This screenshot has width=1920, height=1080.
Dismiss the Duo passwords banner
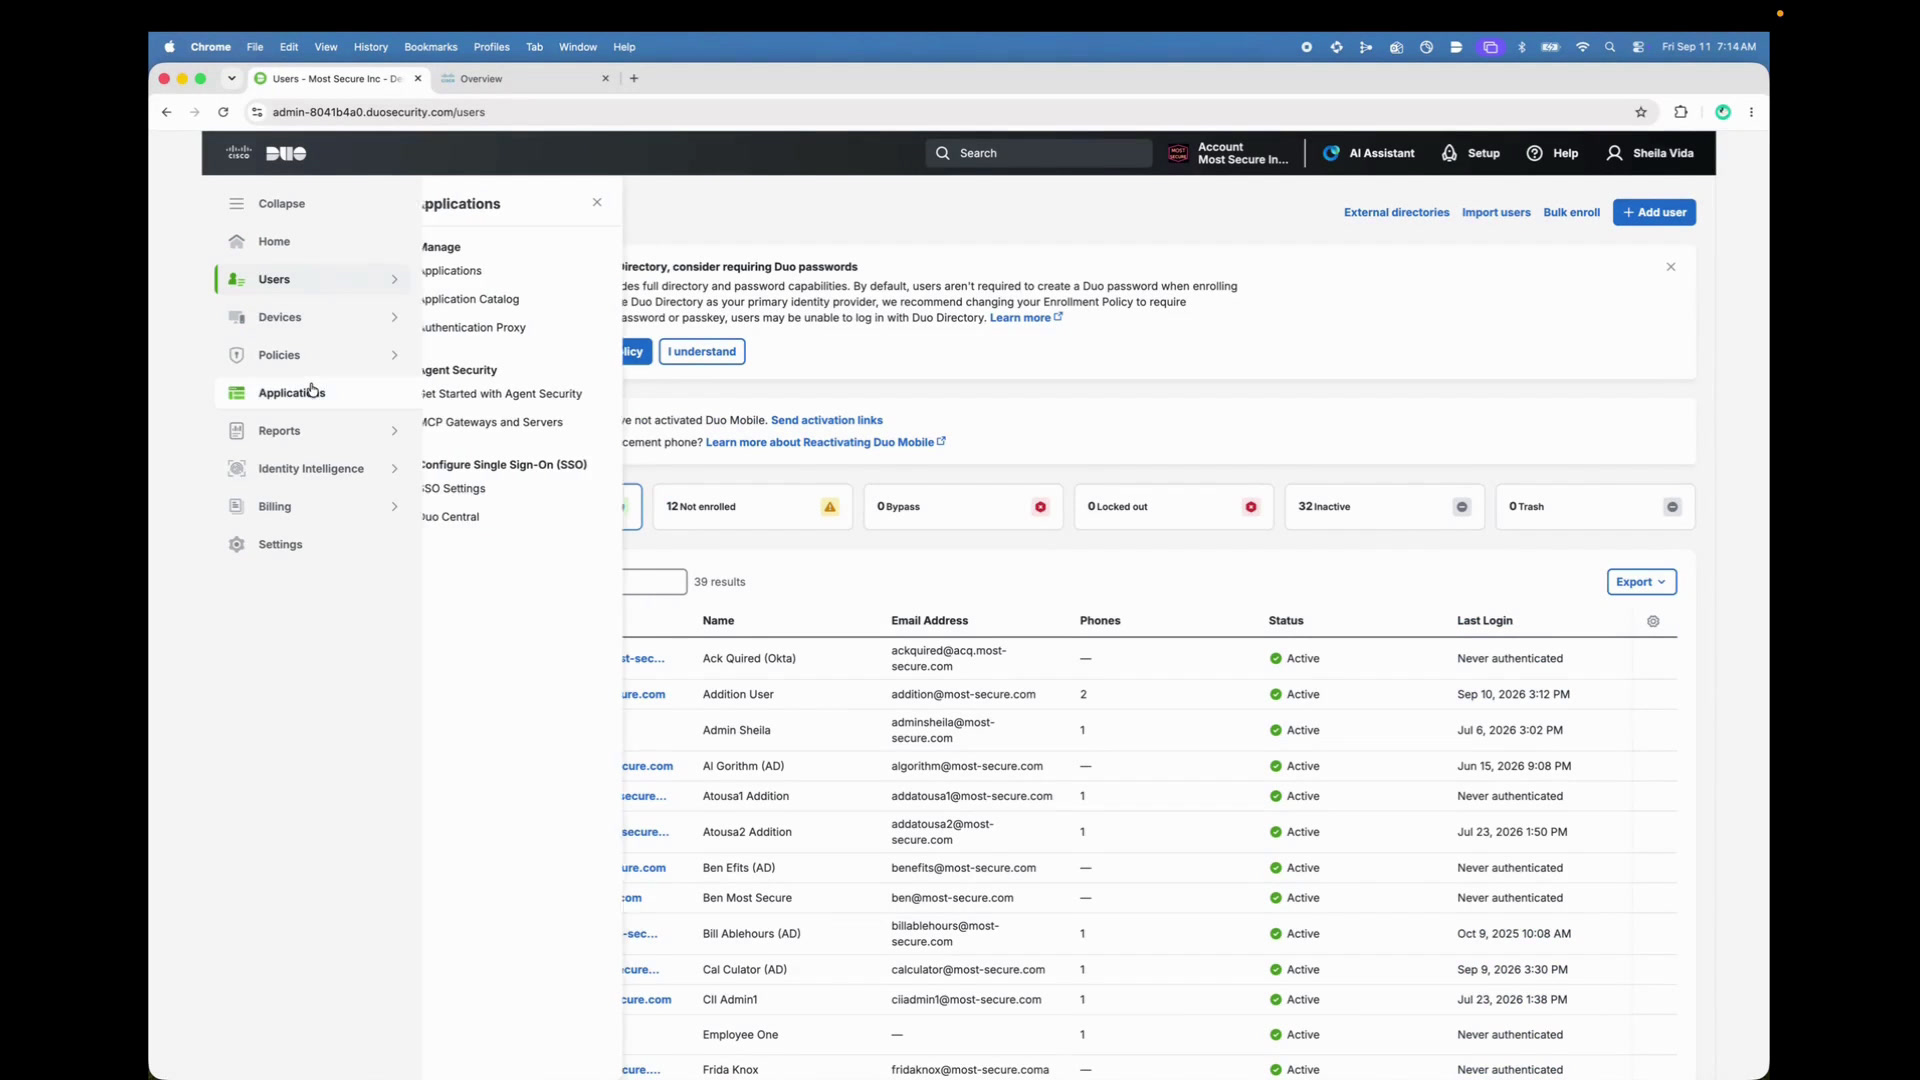(1671, 268)
